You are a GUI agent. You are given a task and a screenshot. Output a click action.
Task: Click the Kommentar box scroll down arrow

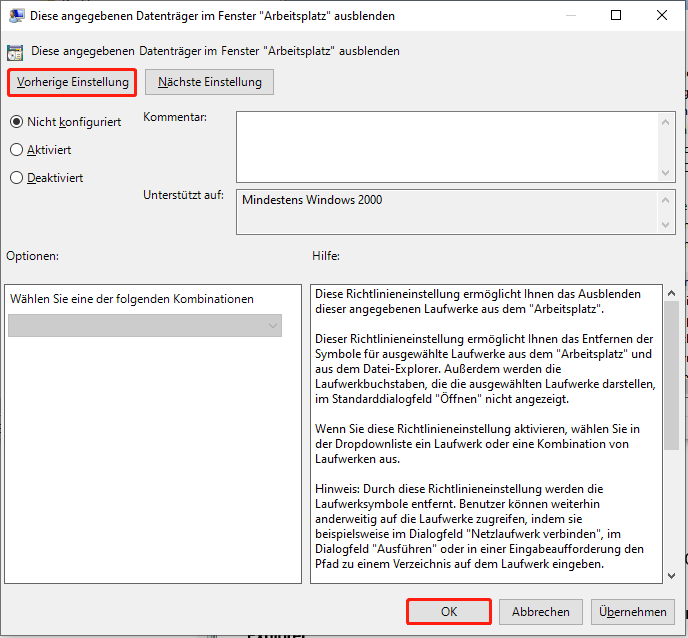tap(666, 172)
